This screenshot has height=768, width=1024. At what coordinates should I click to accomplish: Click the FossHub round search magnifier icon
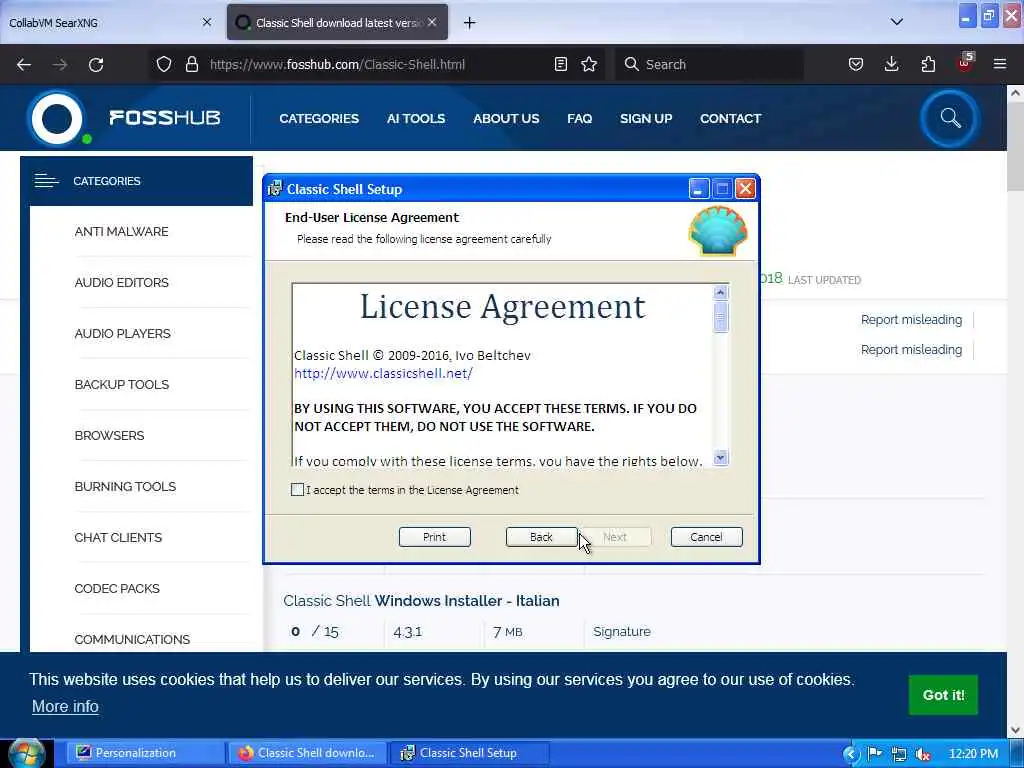tap(950, 118)
